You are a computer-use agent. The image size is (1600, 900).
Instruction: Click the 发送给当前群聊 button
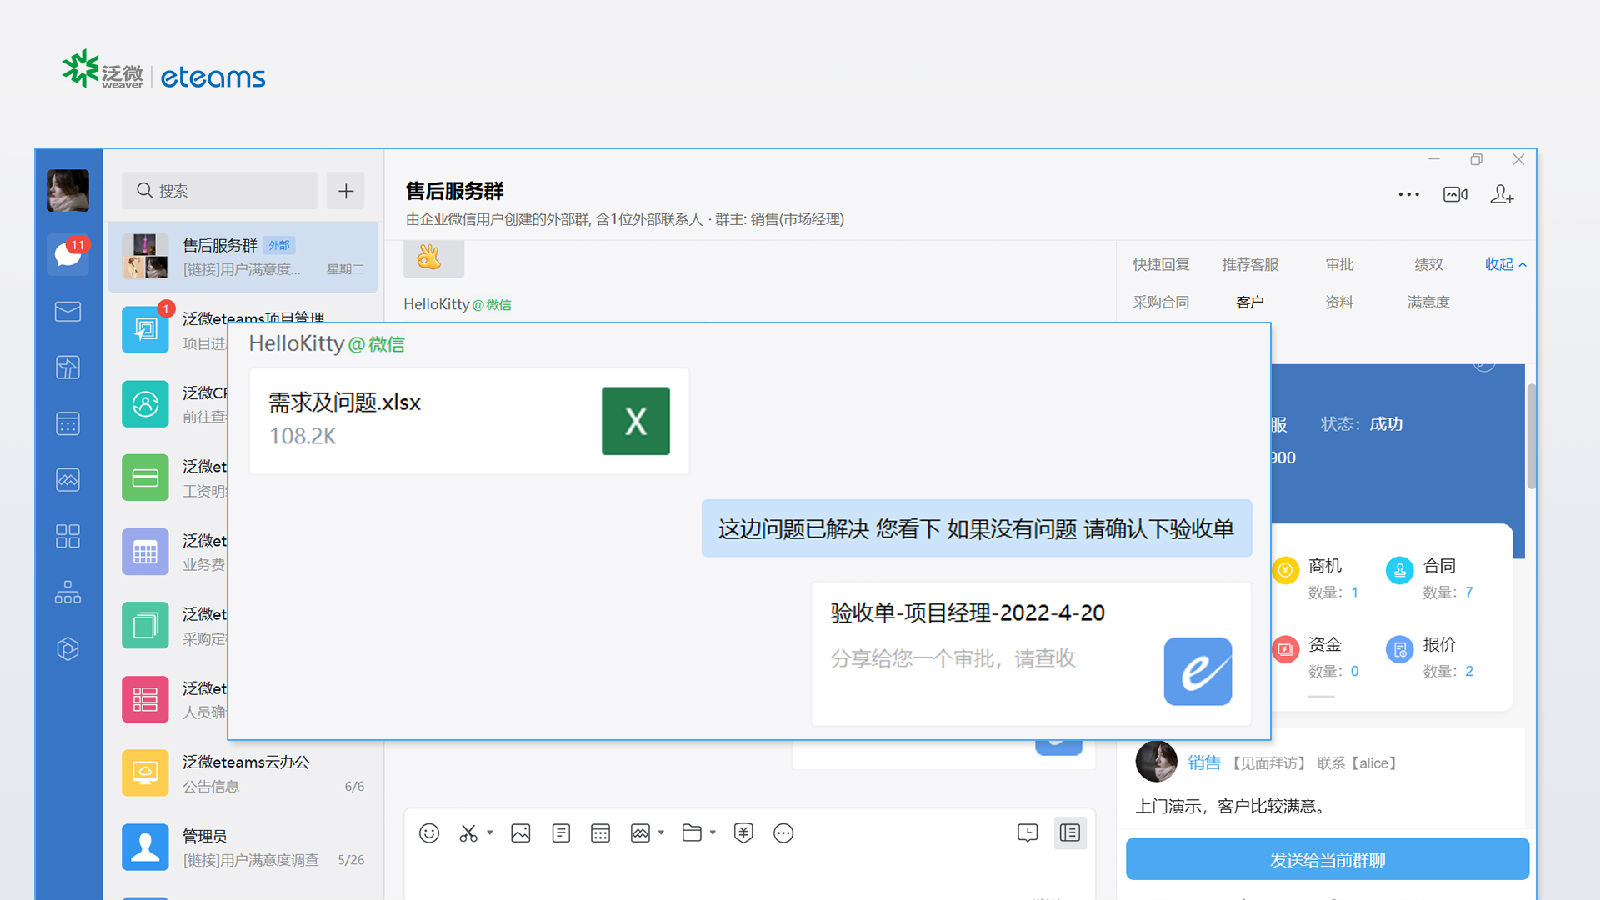(1328, 860)
